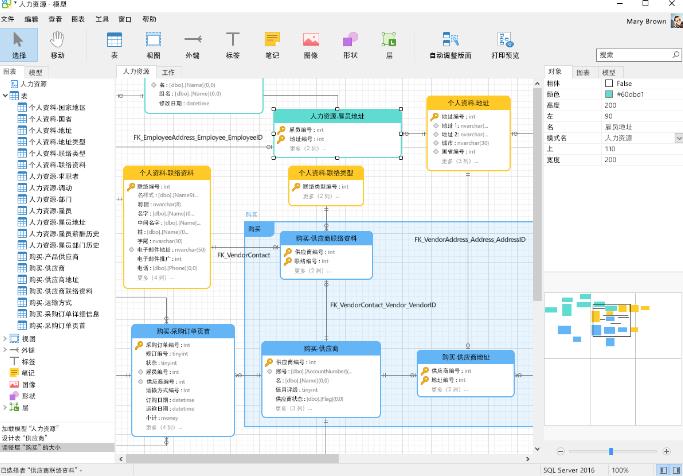Open the 帮助 menu
This screenshot has height=476, width=683.
coord(149,19)
